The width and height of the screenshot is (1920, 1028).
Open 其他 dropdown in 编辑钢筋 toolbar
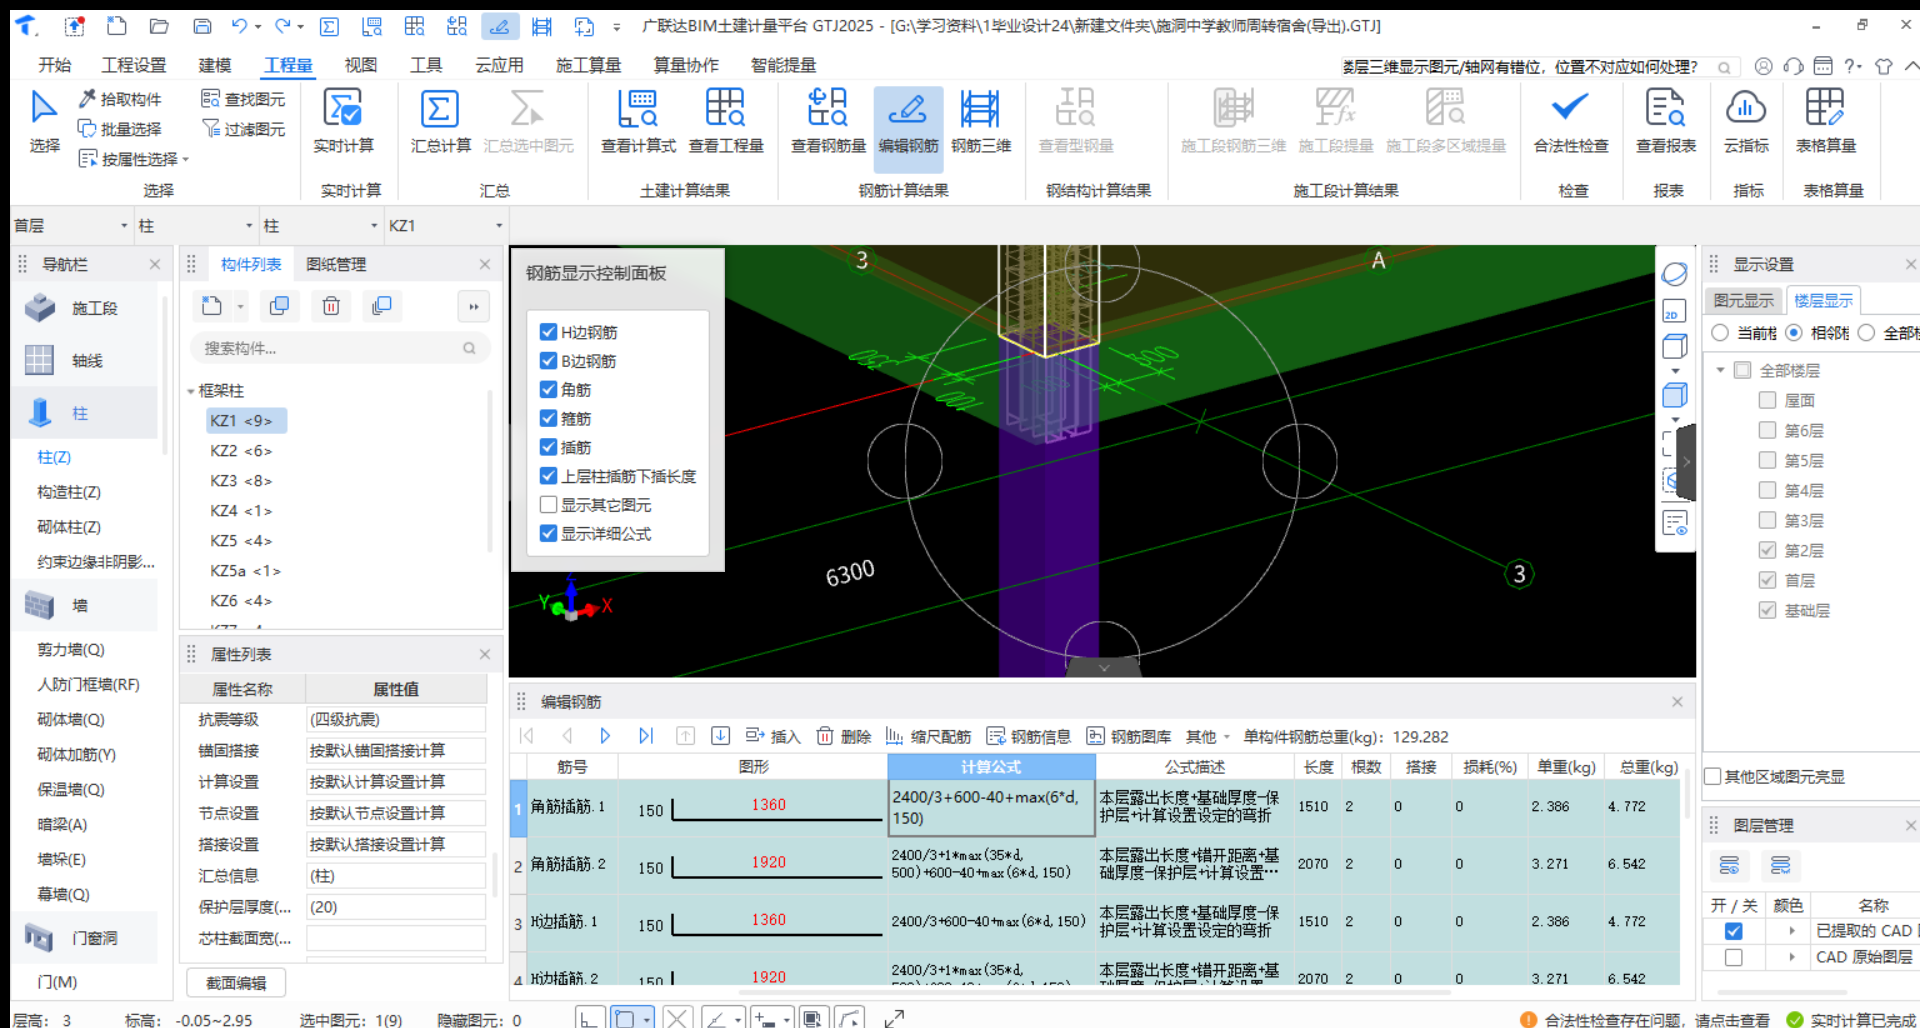(1207, 736)
